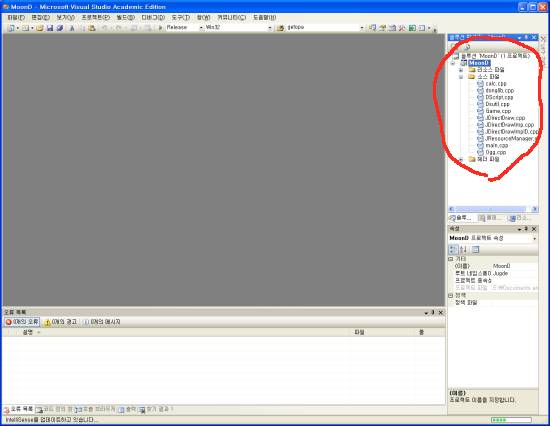The image size is (550, 426).
Task: Click the Toolbox toolbar icon
Action: [x=402, y=28]
